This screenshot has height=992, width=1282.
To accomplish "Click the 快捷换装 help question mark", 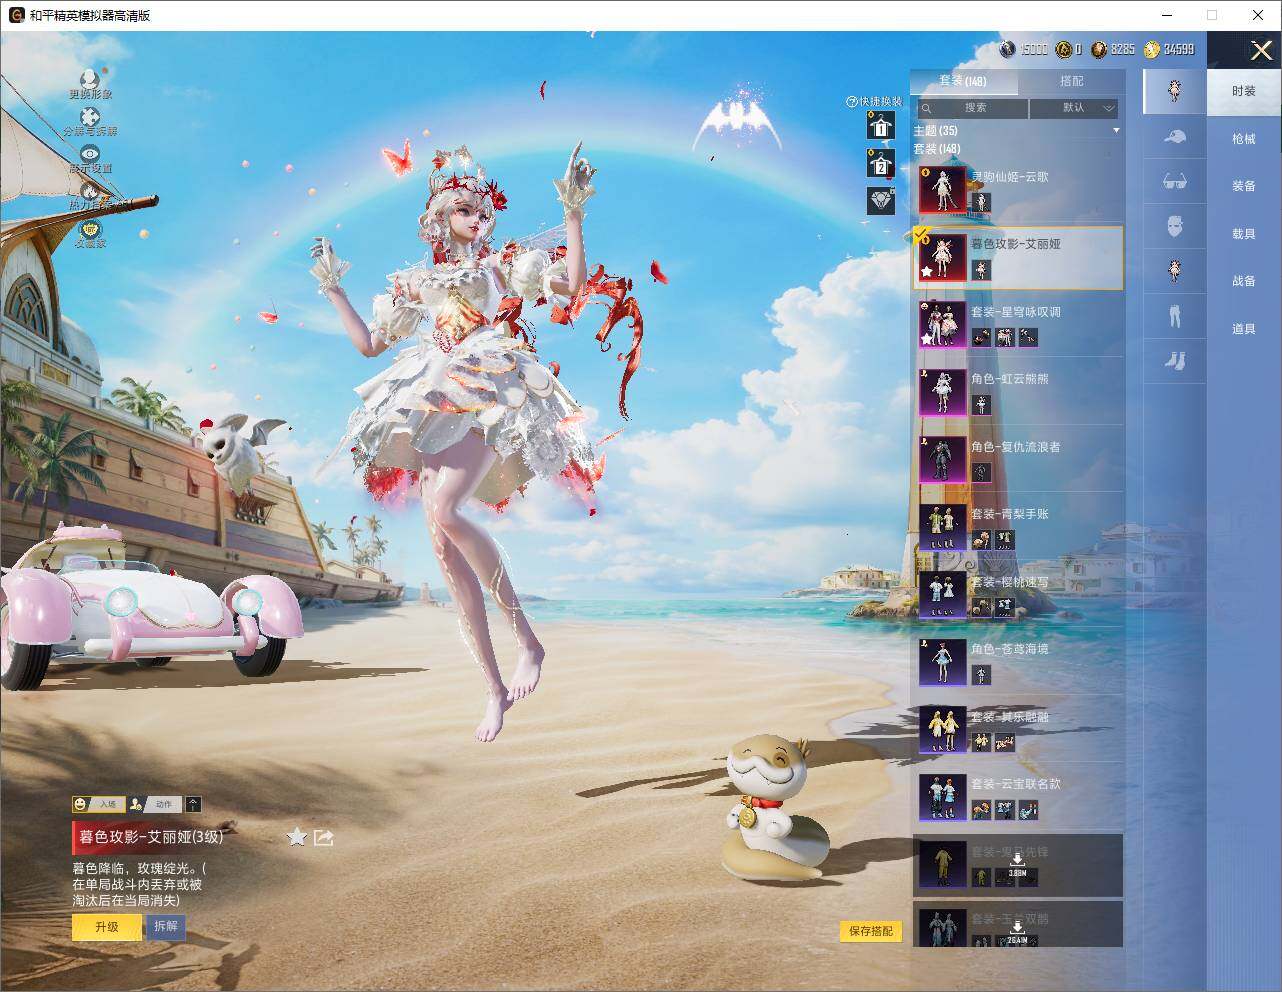I will coord(852,101).
